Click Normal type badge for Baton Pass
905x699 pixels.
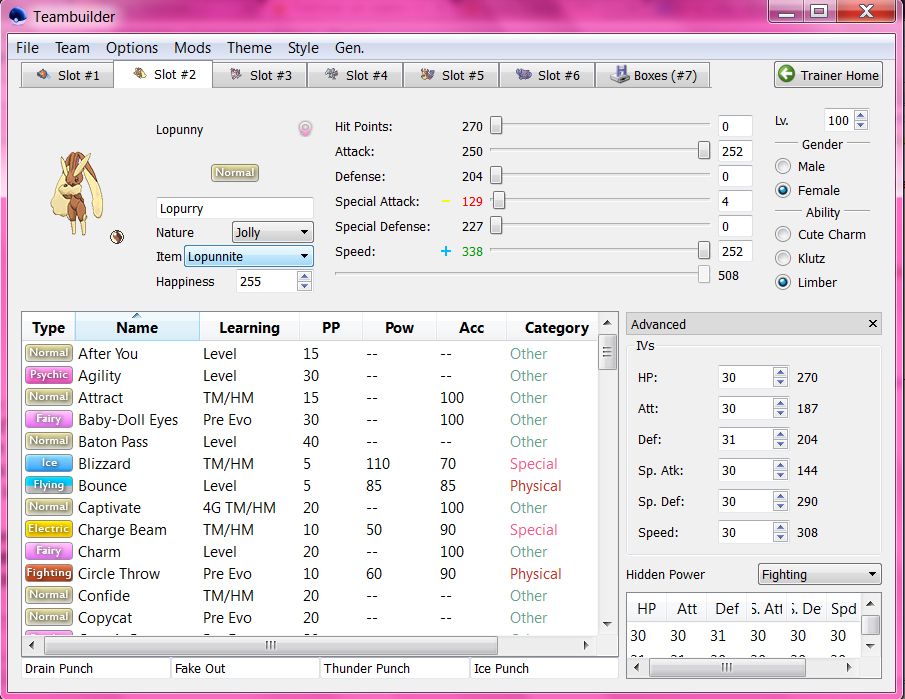[49, 441]
